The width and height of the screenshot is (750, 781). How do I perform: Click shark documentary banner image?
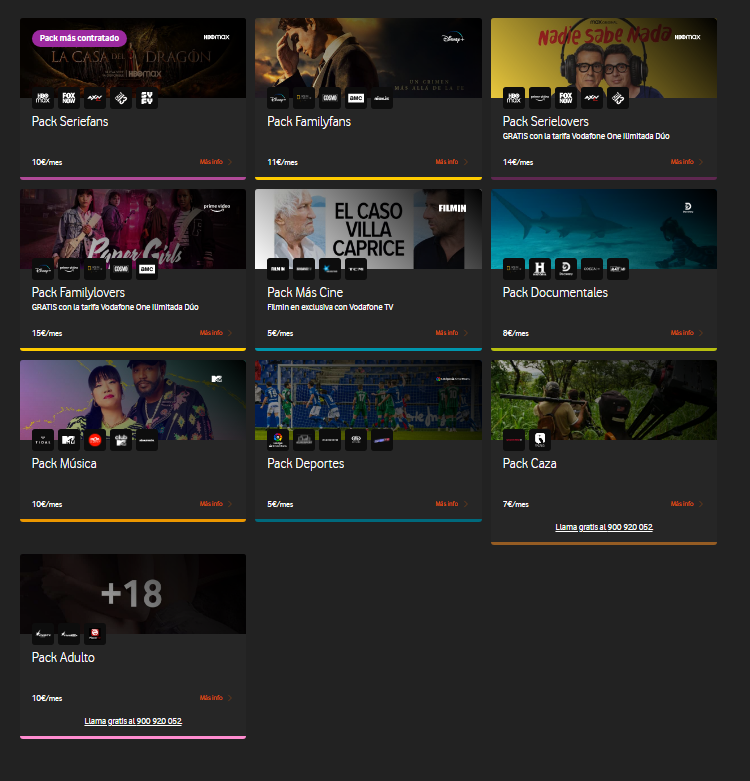[x=604, y=229]
